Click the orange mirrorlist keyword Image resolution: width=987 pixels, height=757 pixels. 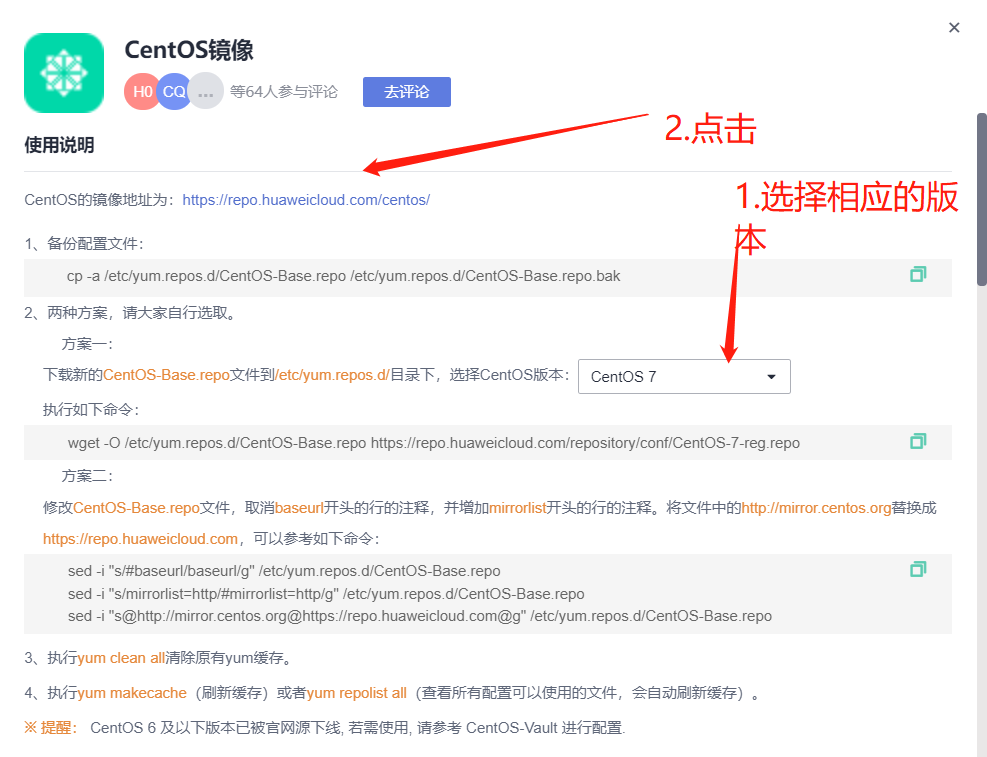(x=517, y=508)
